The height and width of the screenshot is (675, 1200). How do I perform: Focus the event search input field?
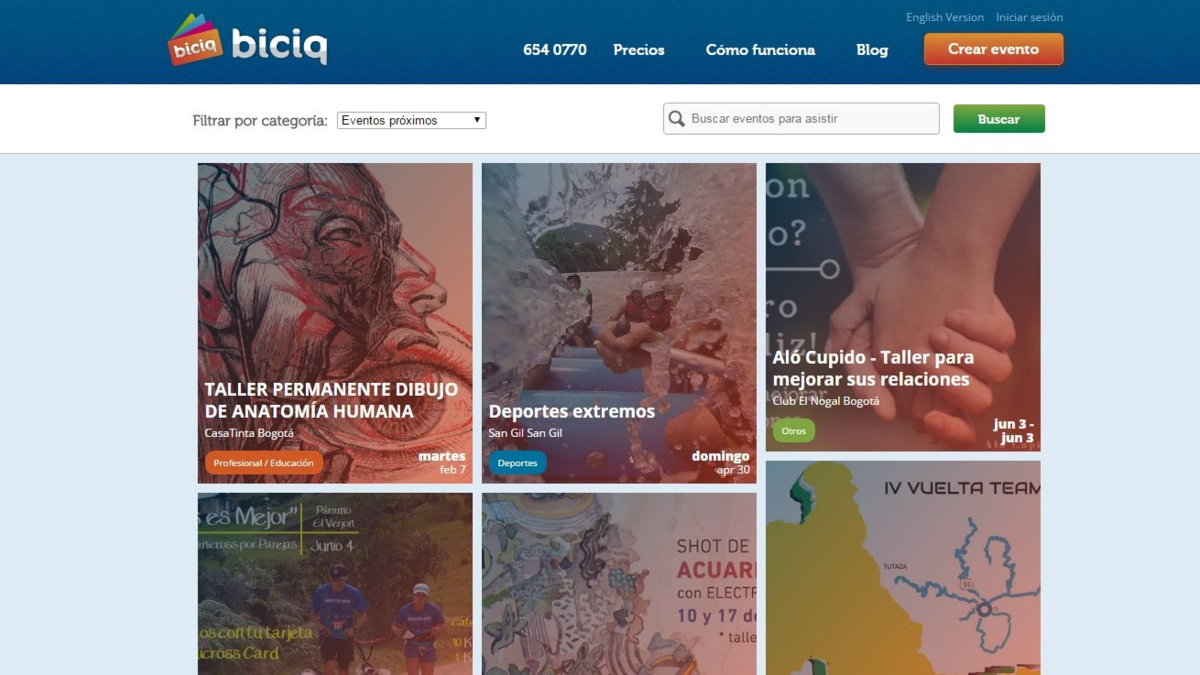(801, 118)
